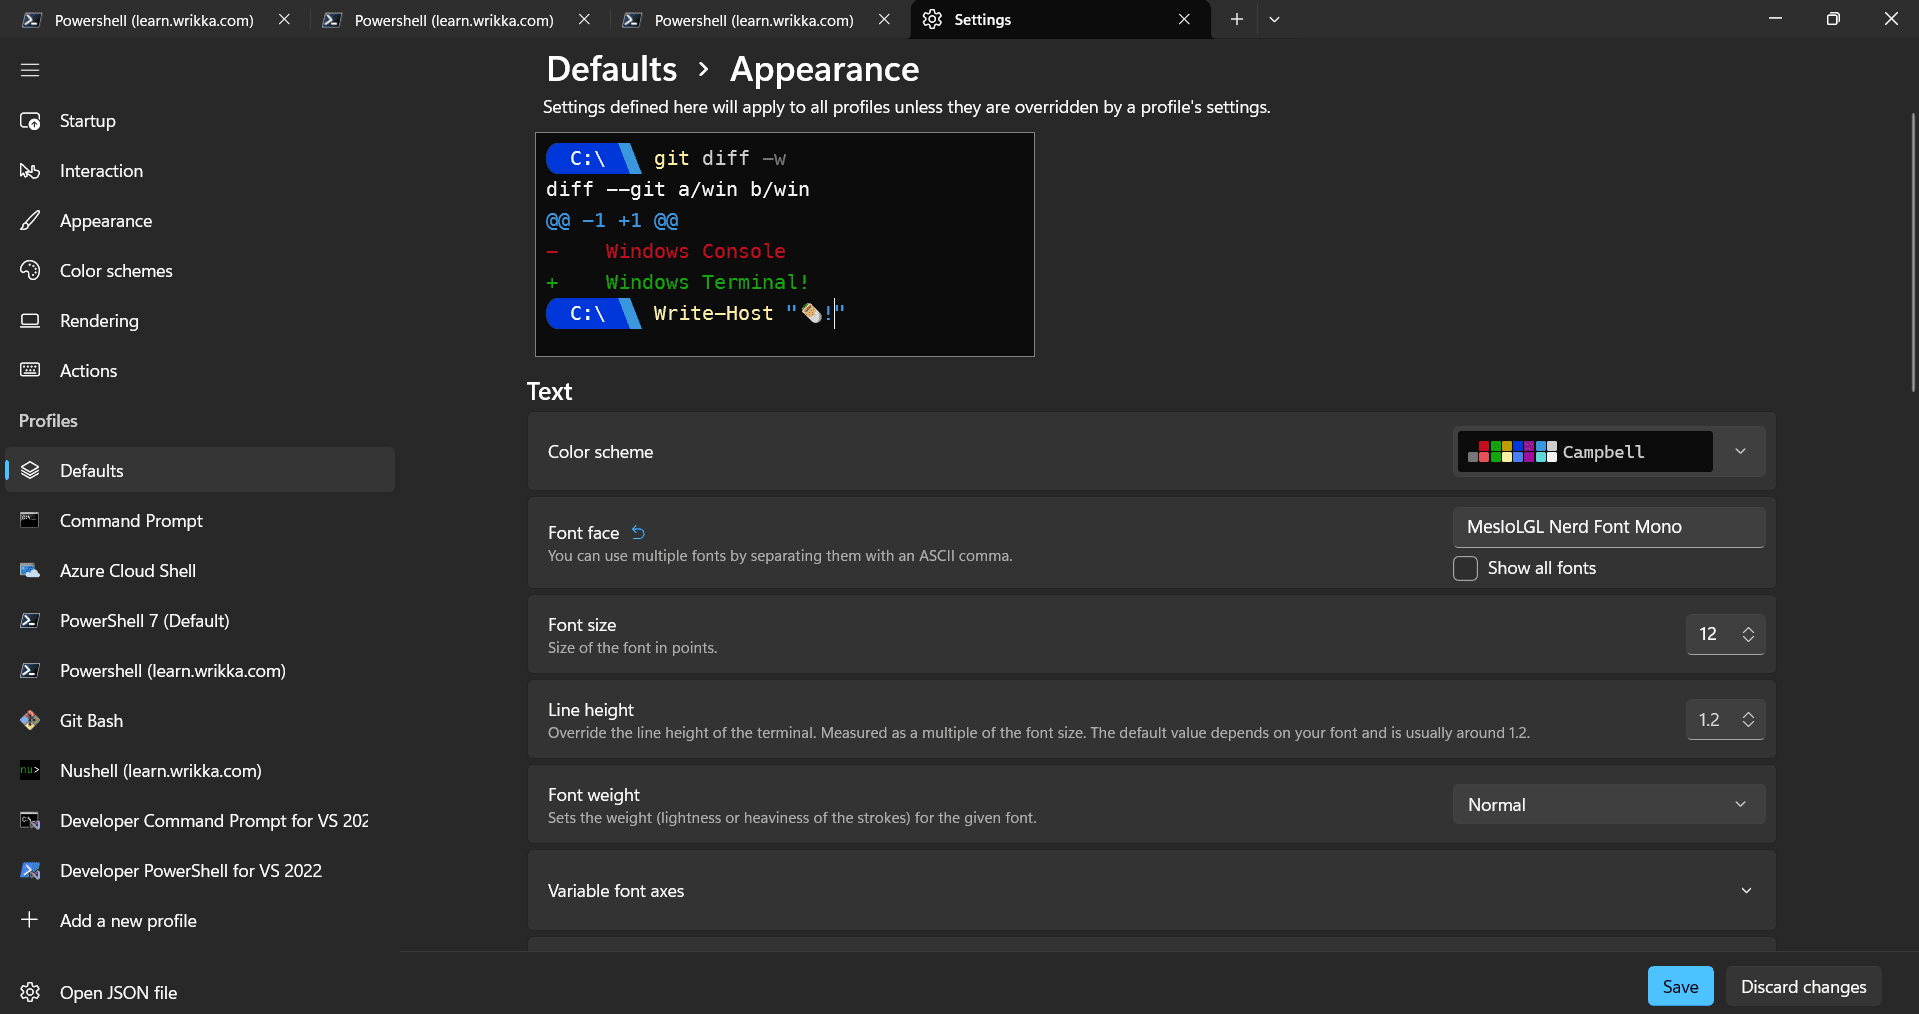Click the Interaction cursor icon
Viewport: 1919px width, 1014px height.
30,171
